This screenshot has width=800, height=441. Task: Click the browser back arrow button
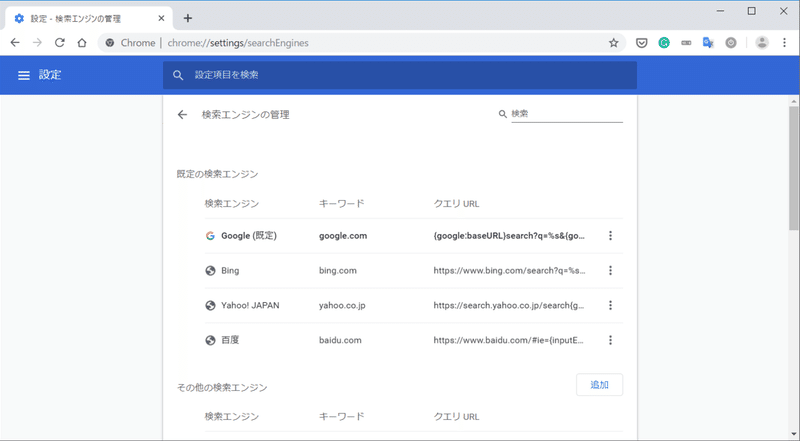point(15,43)
